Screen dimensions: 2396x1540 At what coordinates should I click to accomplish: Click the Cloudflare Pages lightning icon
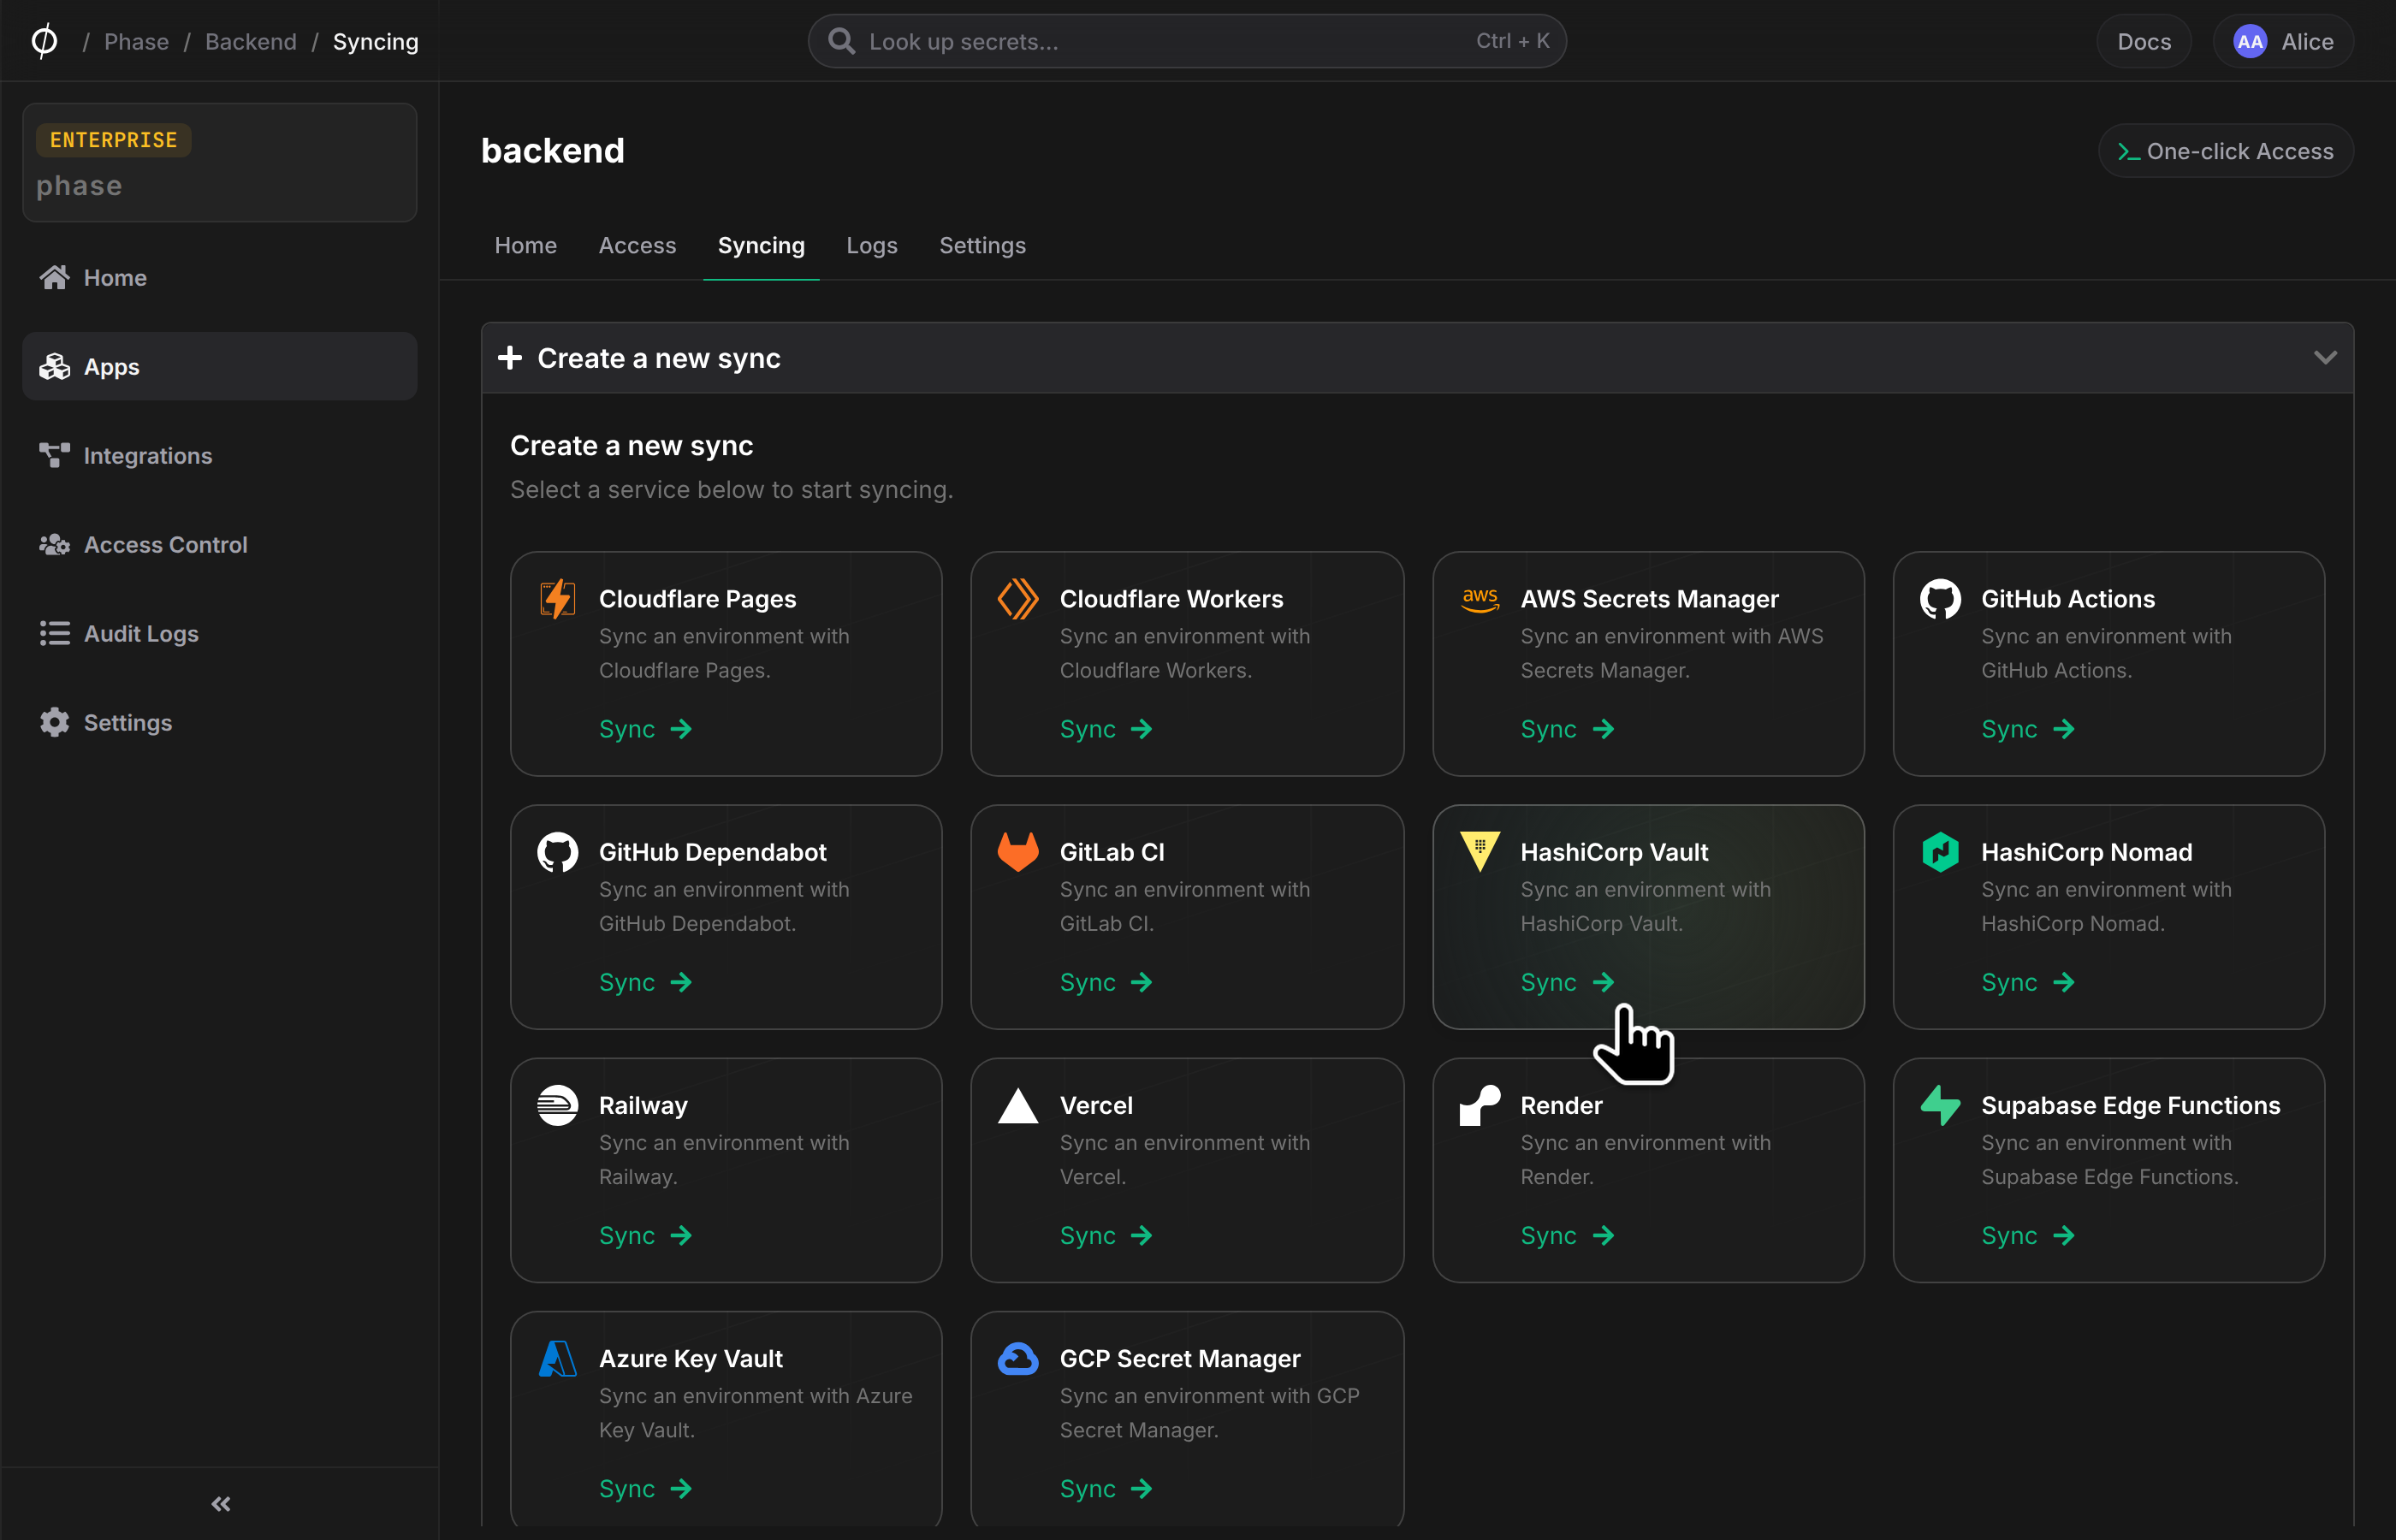(557, 599)
